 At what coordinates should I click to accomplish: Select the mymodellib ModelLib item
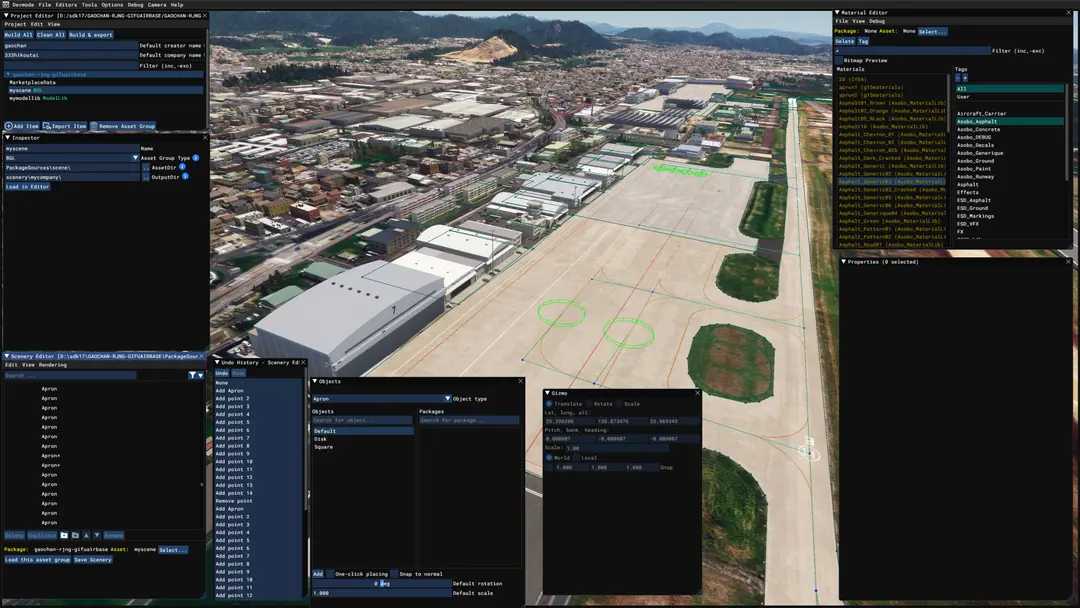(x=39, y=98)
